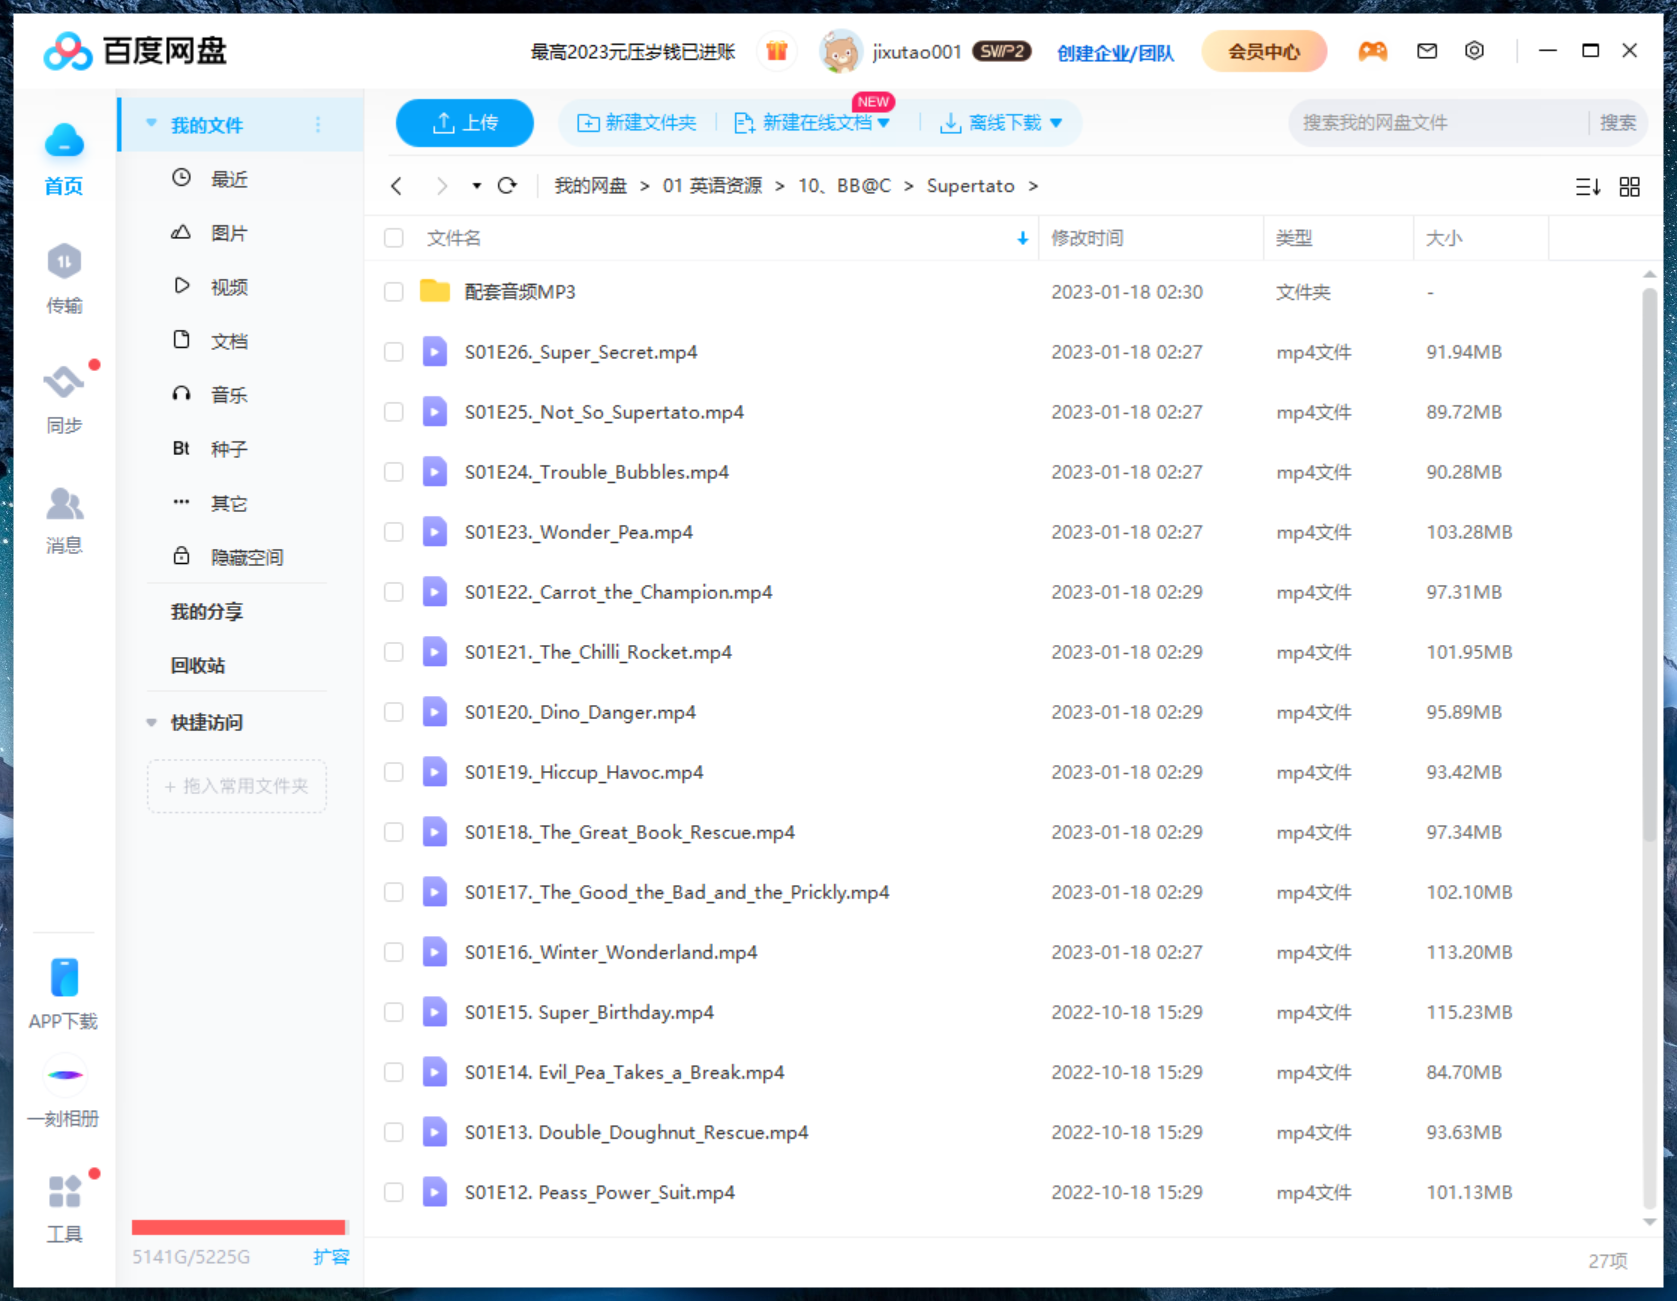Check the box for S01E16._Winter_Wonderland.mp4
The image size is (1677, 1301).
click(x=394, y=951)
